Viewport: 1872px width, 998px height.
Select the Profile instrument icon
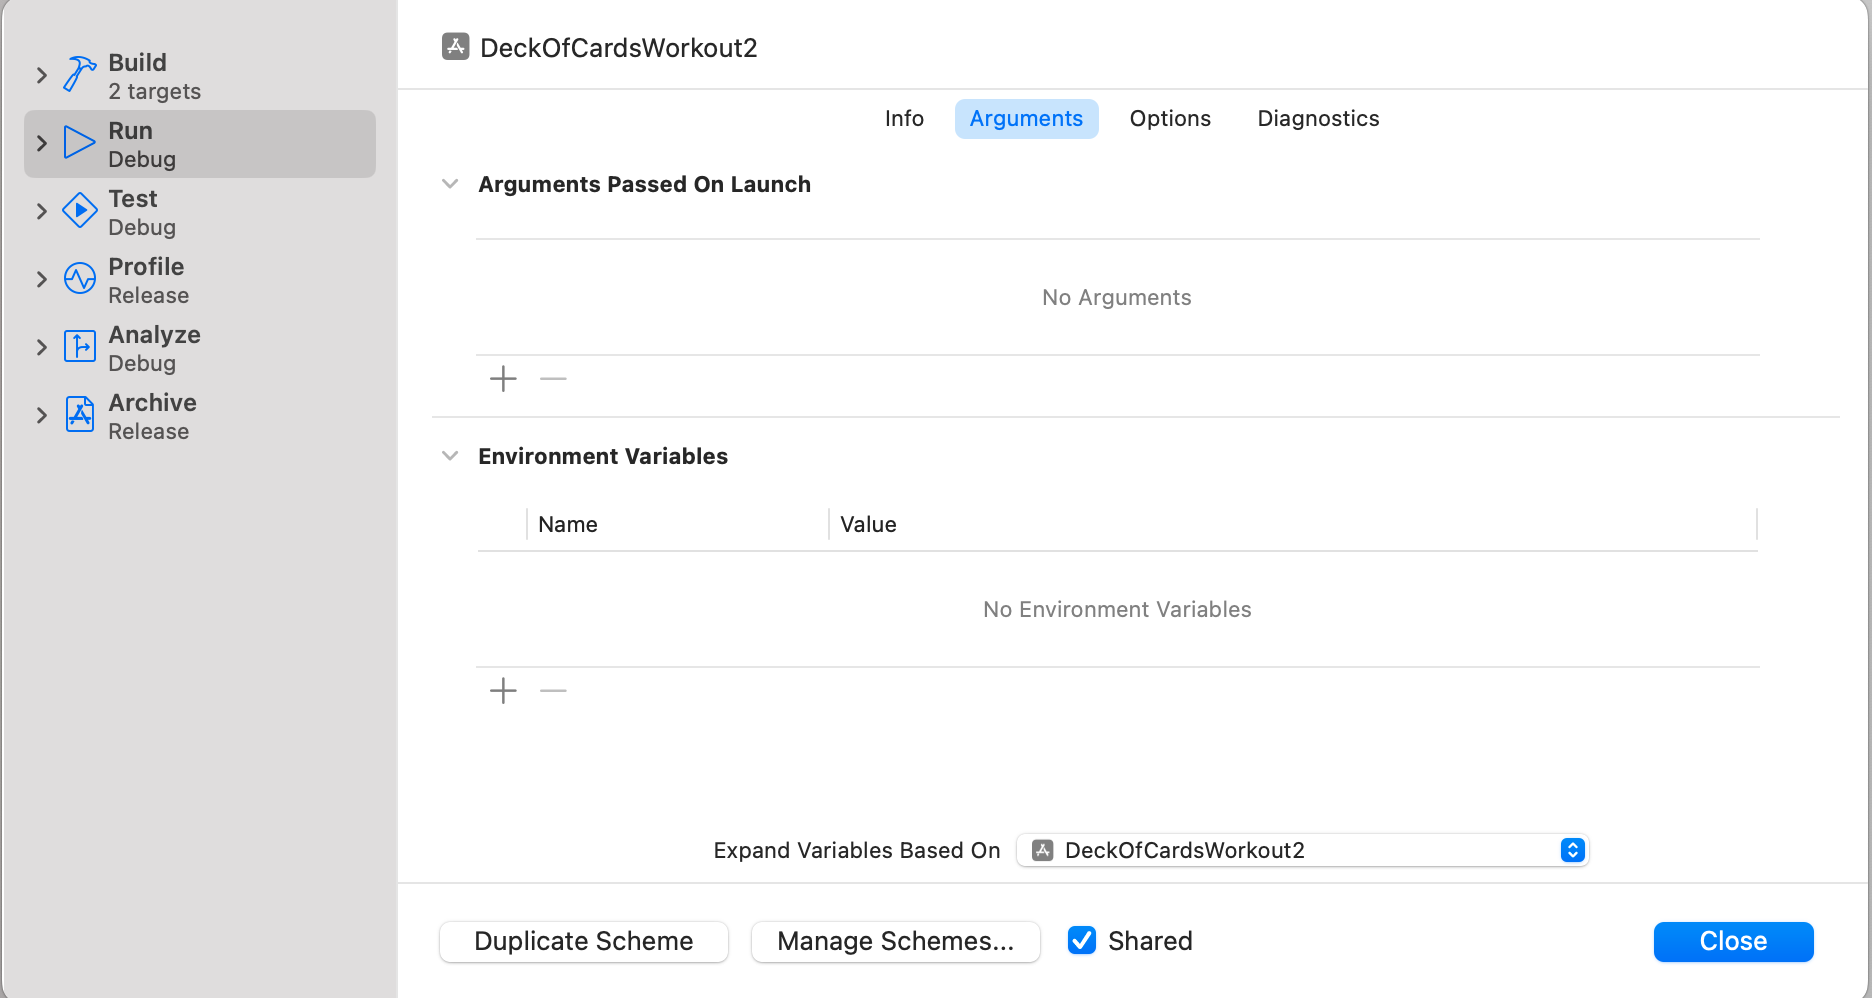[80, 279]
